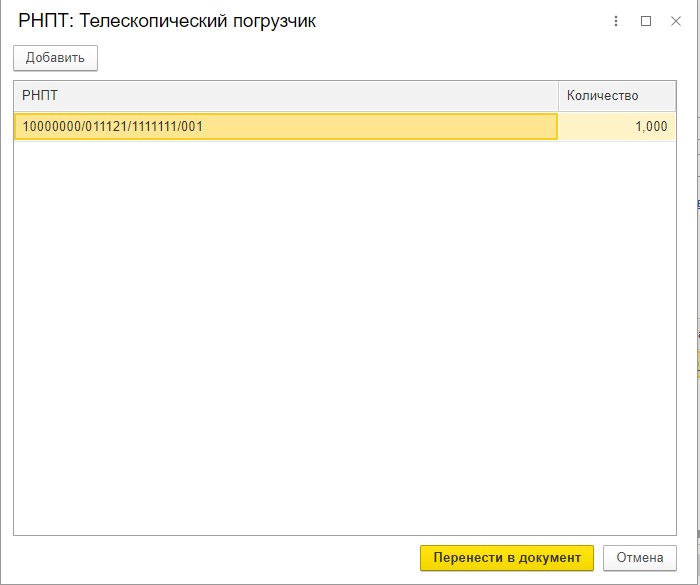This screenshot has width=700, height=585.
Task: Cancel the dialog with Отмена
Action: coord(640,558)
